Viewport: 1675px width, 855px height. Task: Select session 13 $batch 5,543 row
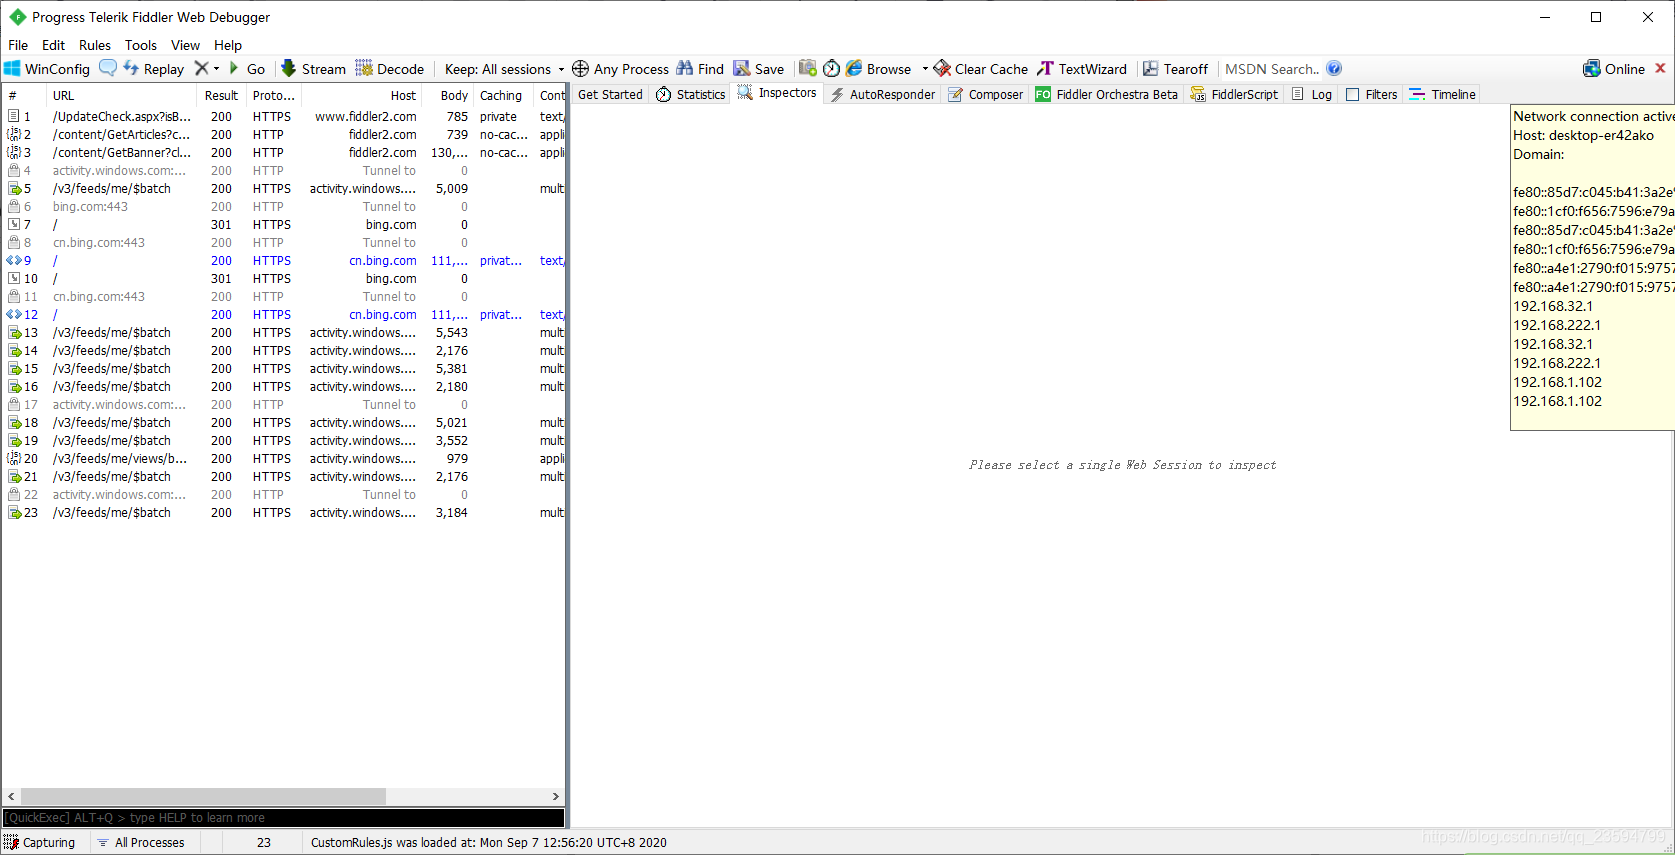tap(284, 333)
